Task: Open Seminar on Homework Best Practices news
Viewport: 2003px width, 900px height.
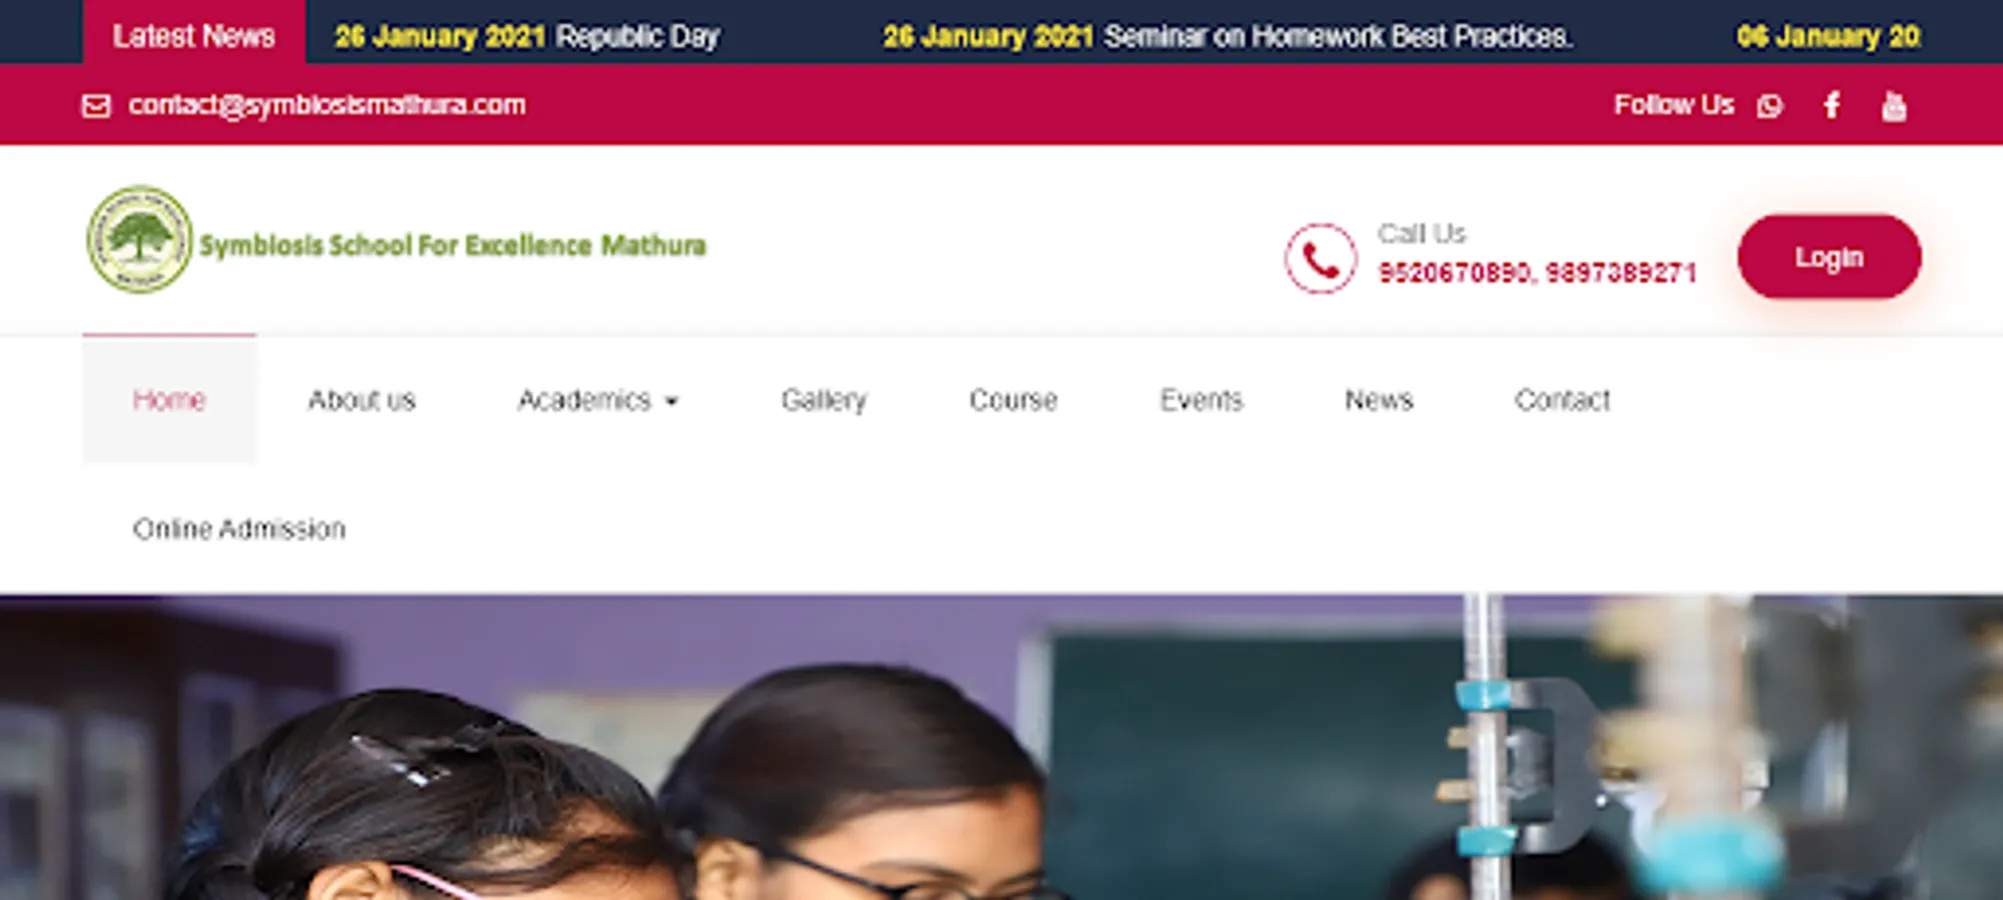Action: [1338, 36]
